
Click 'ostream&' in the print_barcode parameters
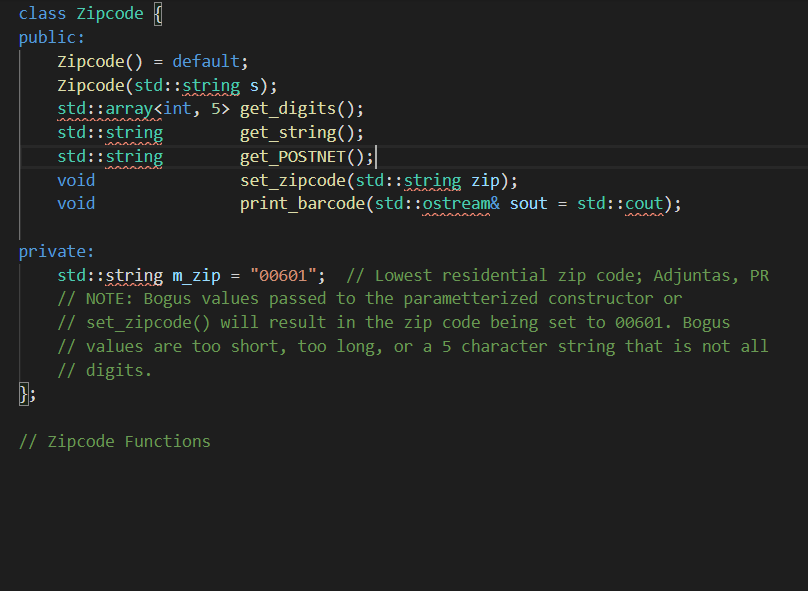click(x=461, y=204)
